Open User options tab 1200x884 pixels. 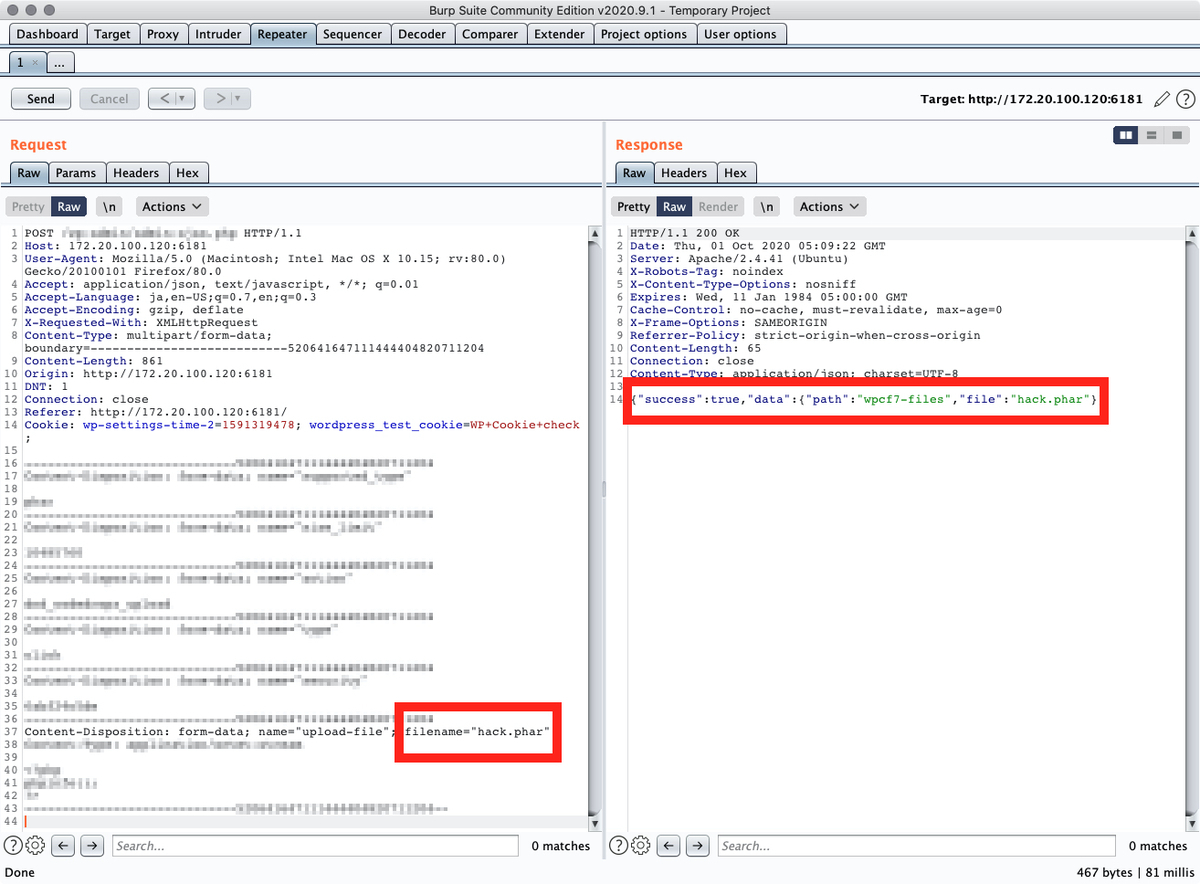(x=740, y=34)
